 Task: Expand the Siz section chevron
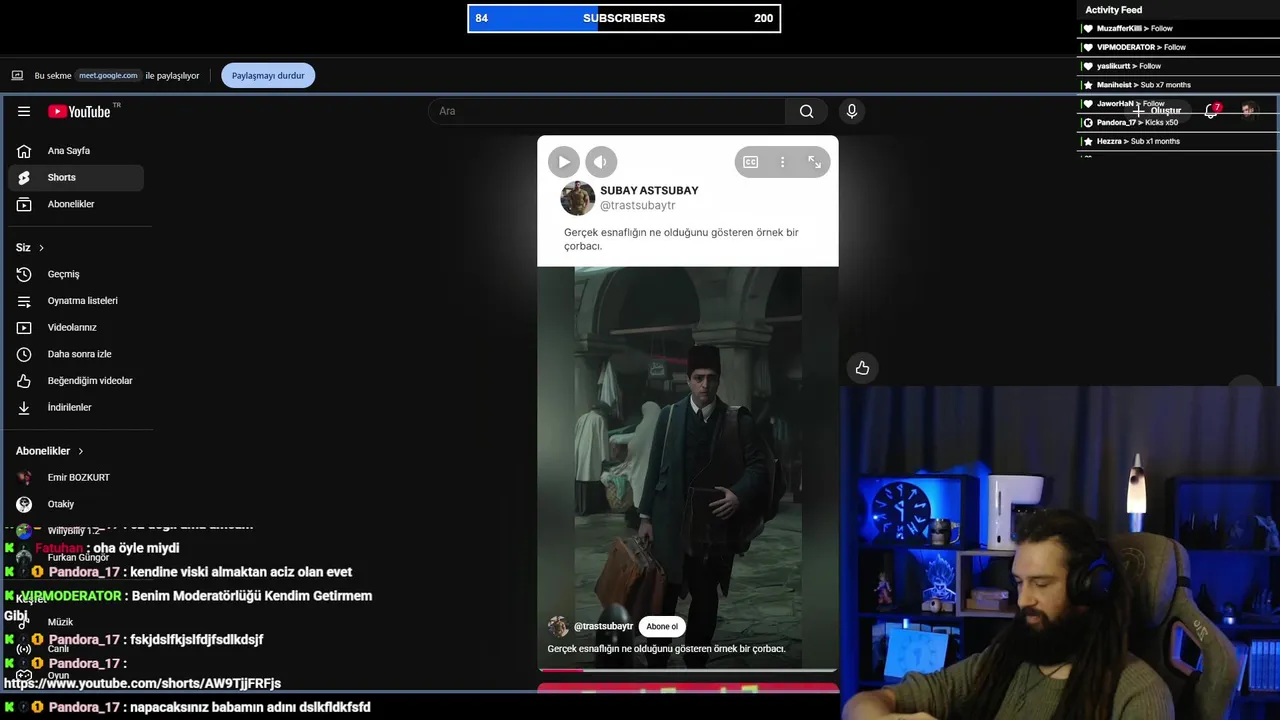click(x=41, y=247)
